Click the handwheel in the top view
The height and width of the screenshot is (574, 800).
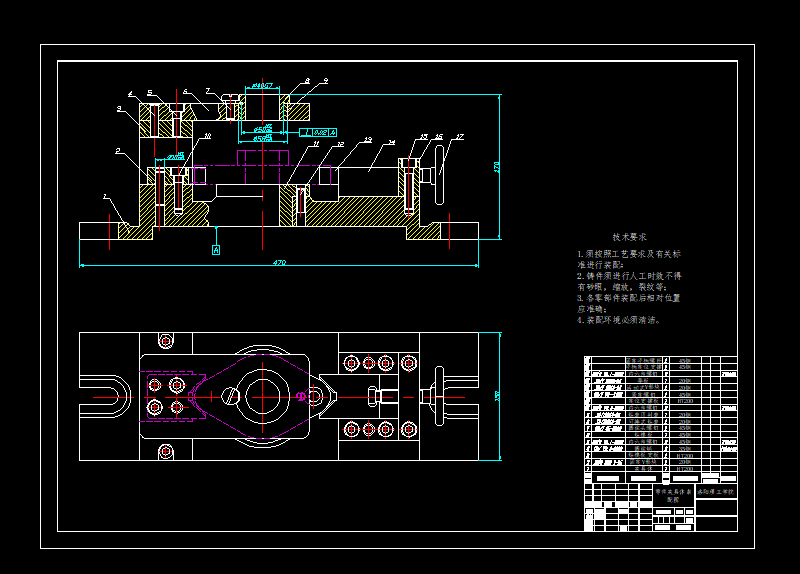439,396
